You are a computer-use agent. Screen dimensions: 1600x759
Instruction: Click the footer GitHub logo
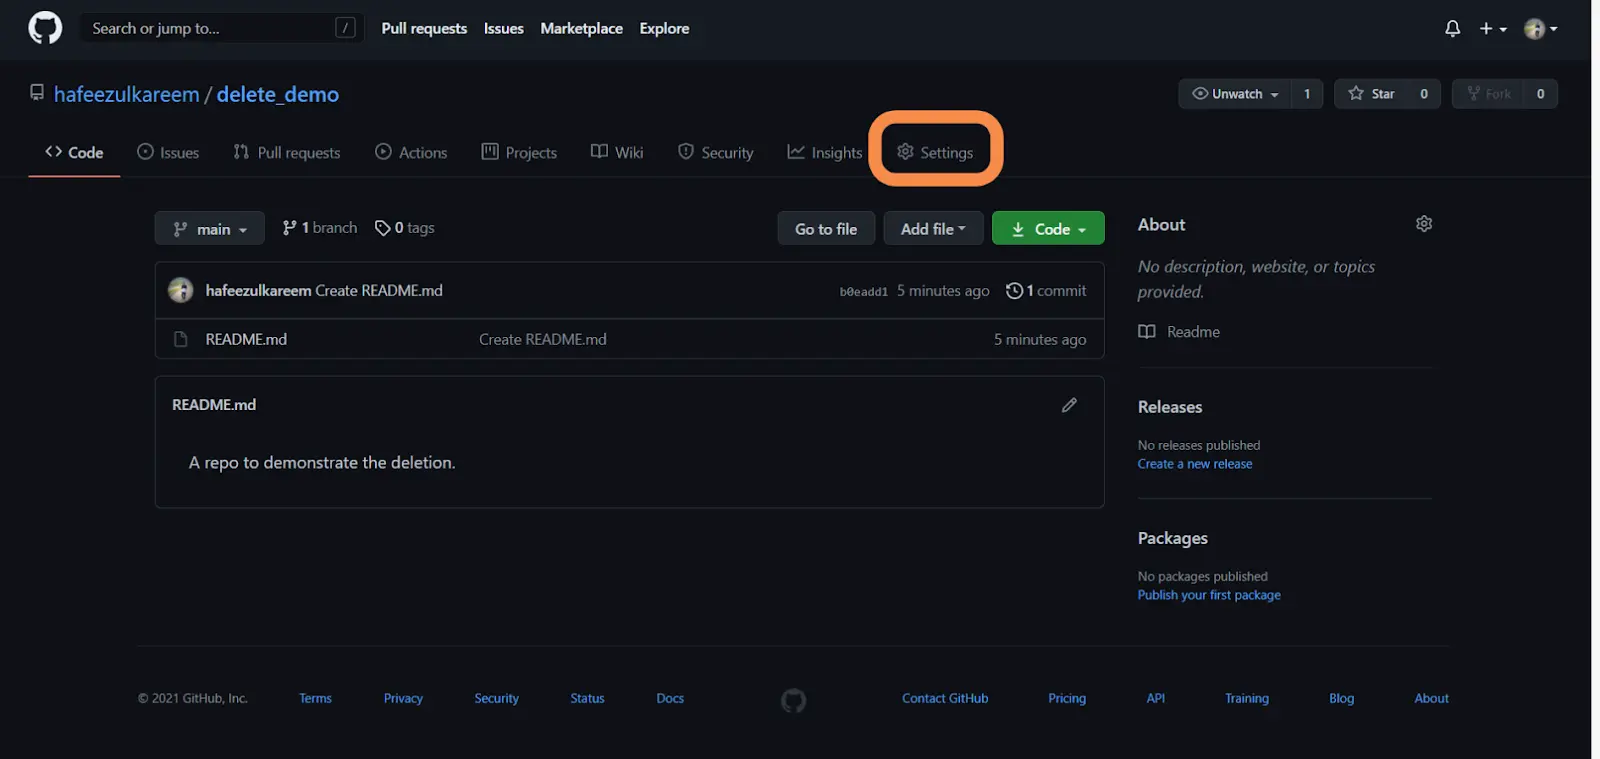point(793,700)
